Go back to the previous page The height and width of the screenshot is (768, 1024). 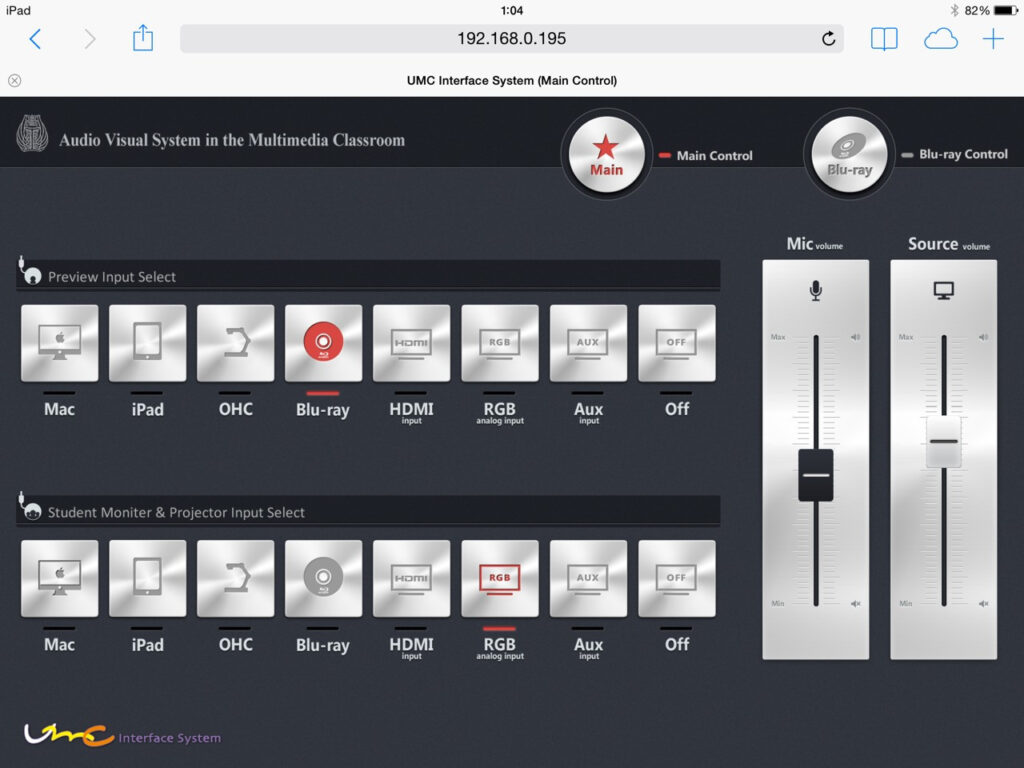(x=35, y=39)
